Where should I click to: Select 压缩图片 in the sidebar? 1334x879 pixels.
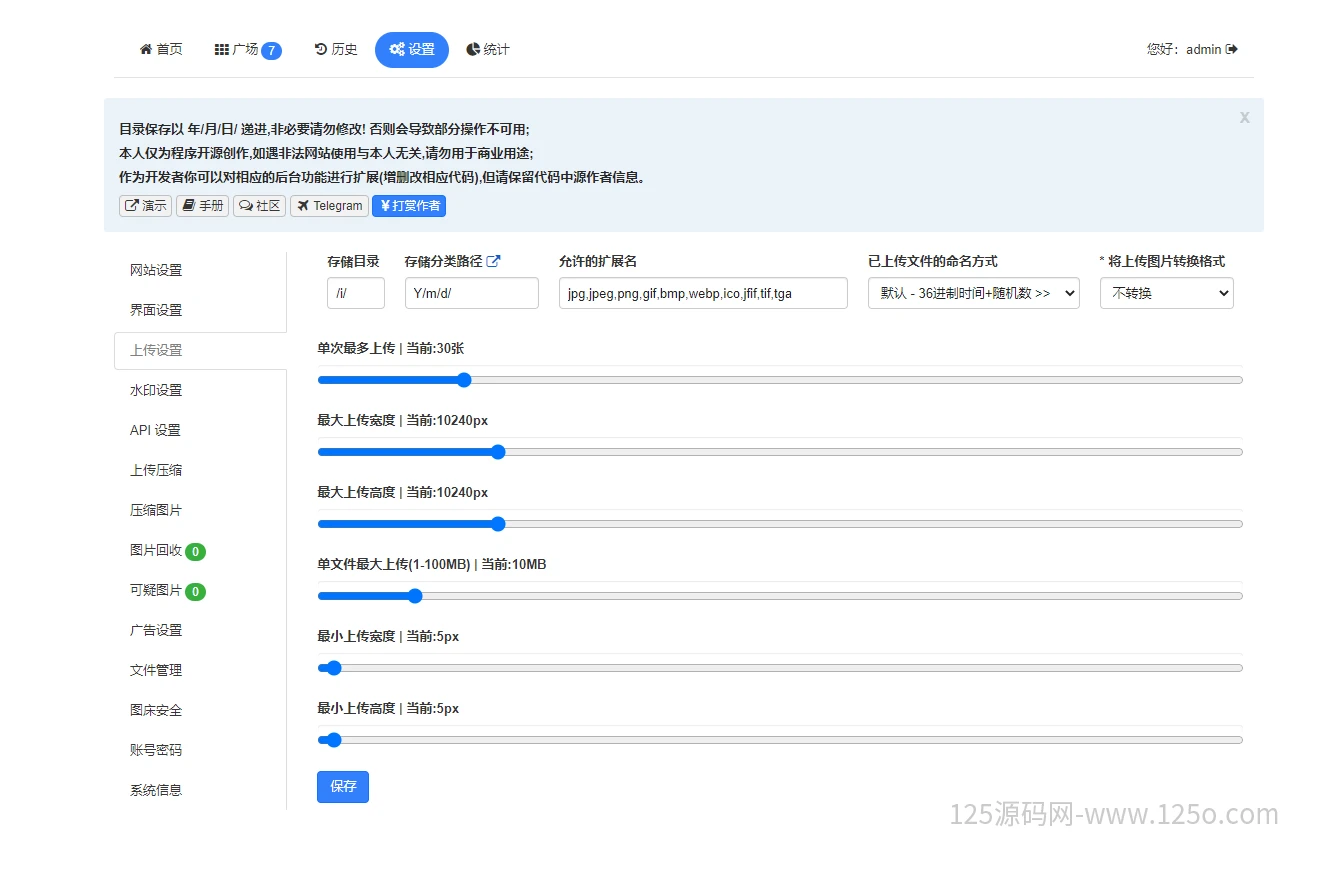pyautogui.click(x=200, y=510)
